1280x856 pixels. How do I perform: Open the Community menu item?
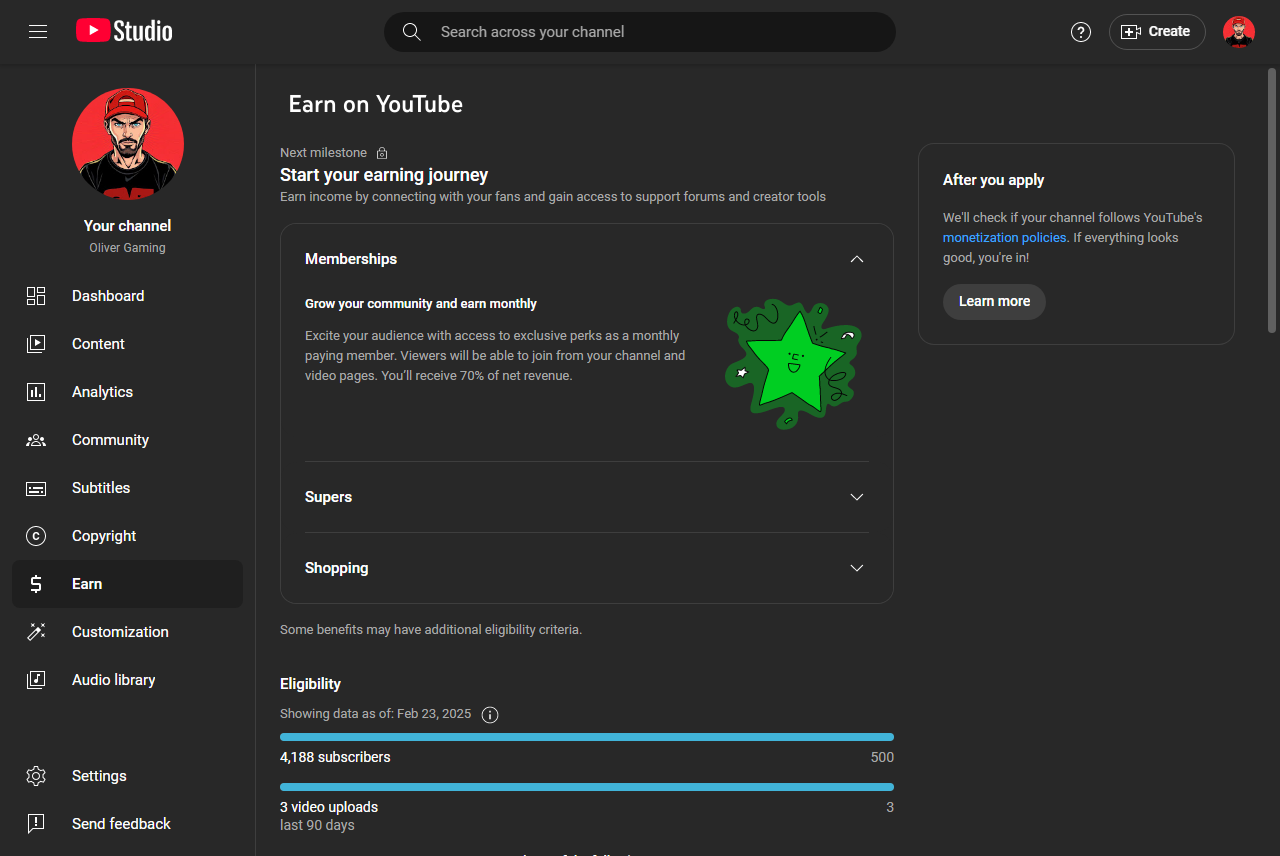(x=127, y=440)
